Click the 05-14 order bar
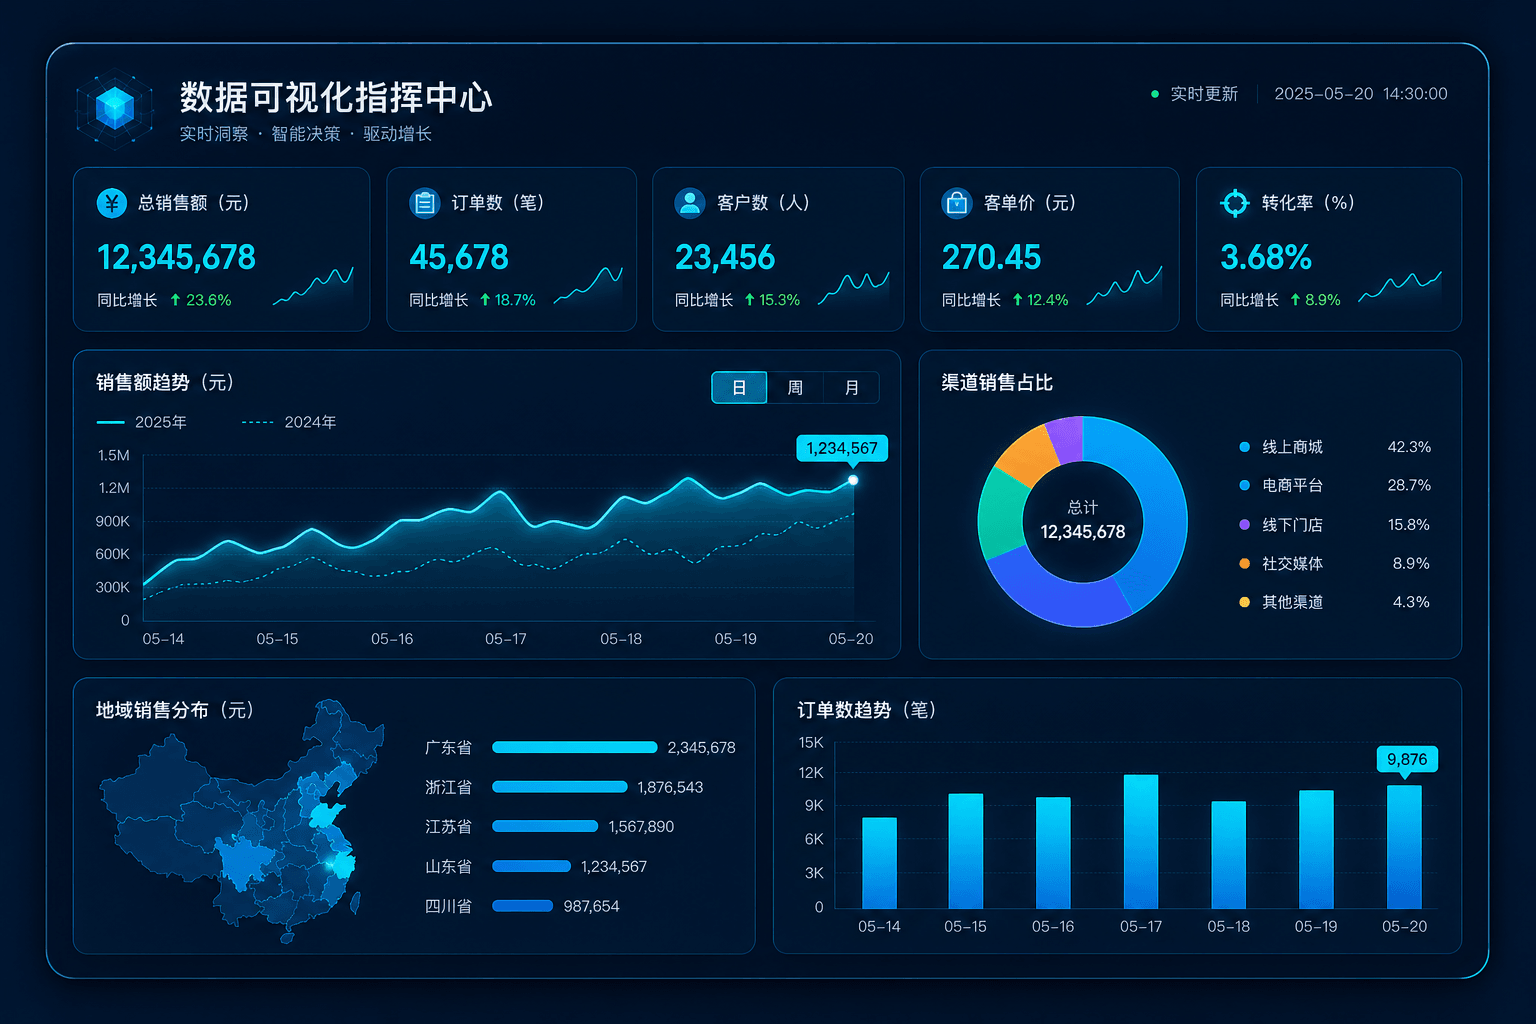Viewport: 1536px width, 1024px height. pos(879,863)
